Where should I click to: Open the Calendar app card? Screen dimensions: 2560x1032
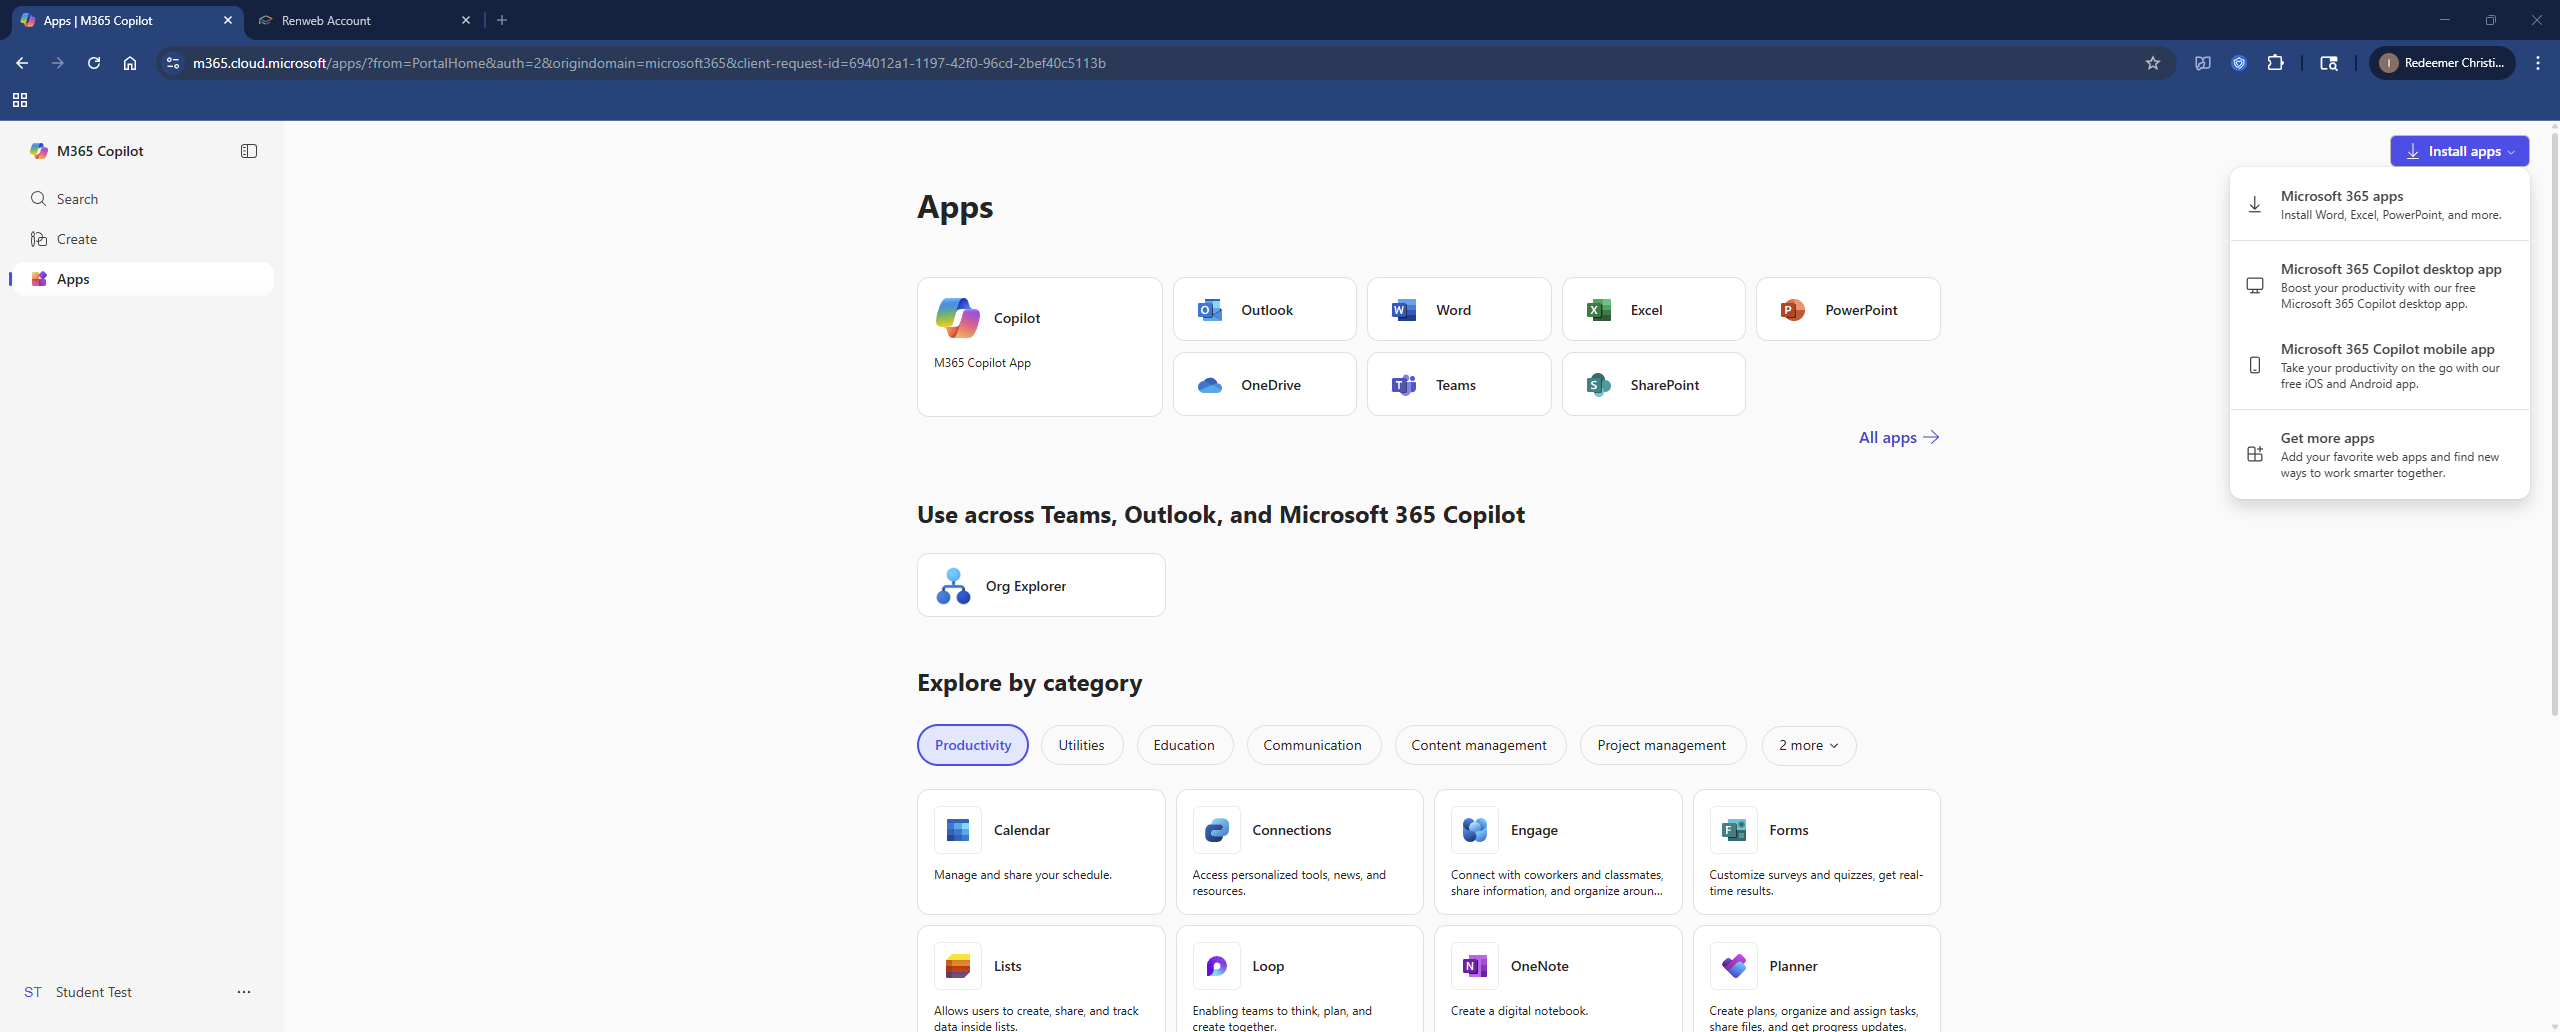coord(1041,852)
